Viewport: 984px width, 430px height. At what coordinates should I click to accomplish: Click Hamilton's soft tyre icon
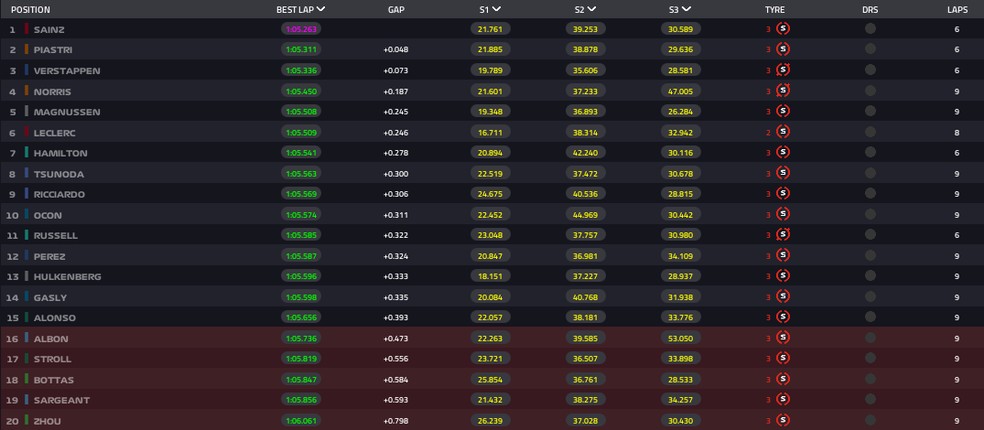[x=783, y=153]
